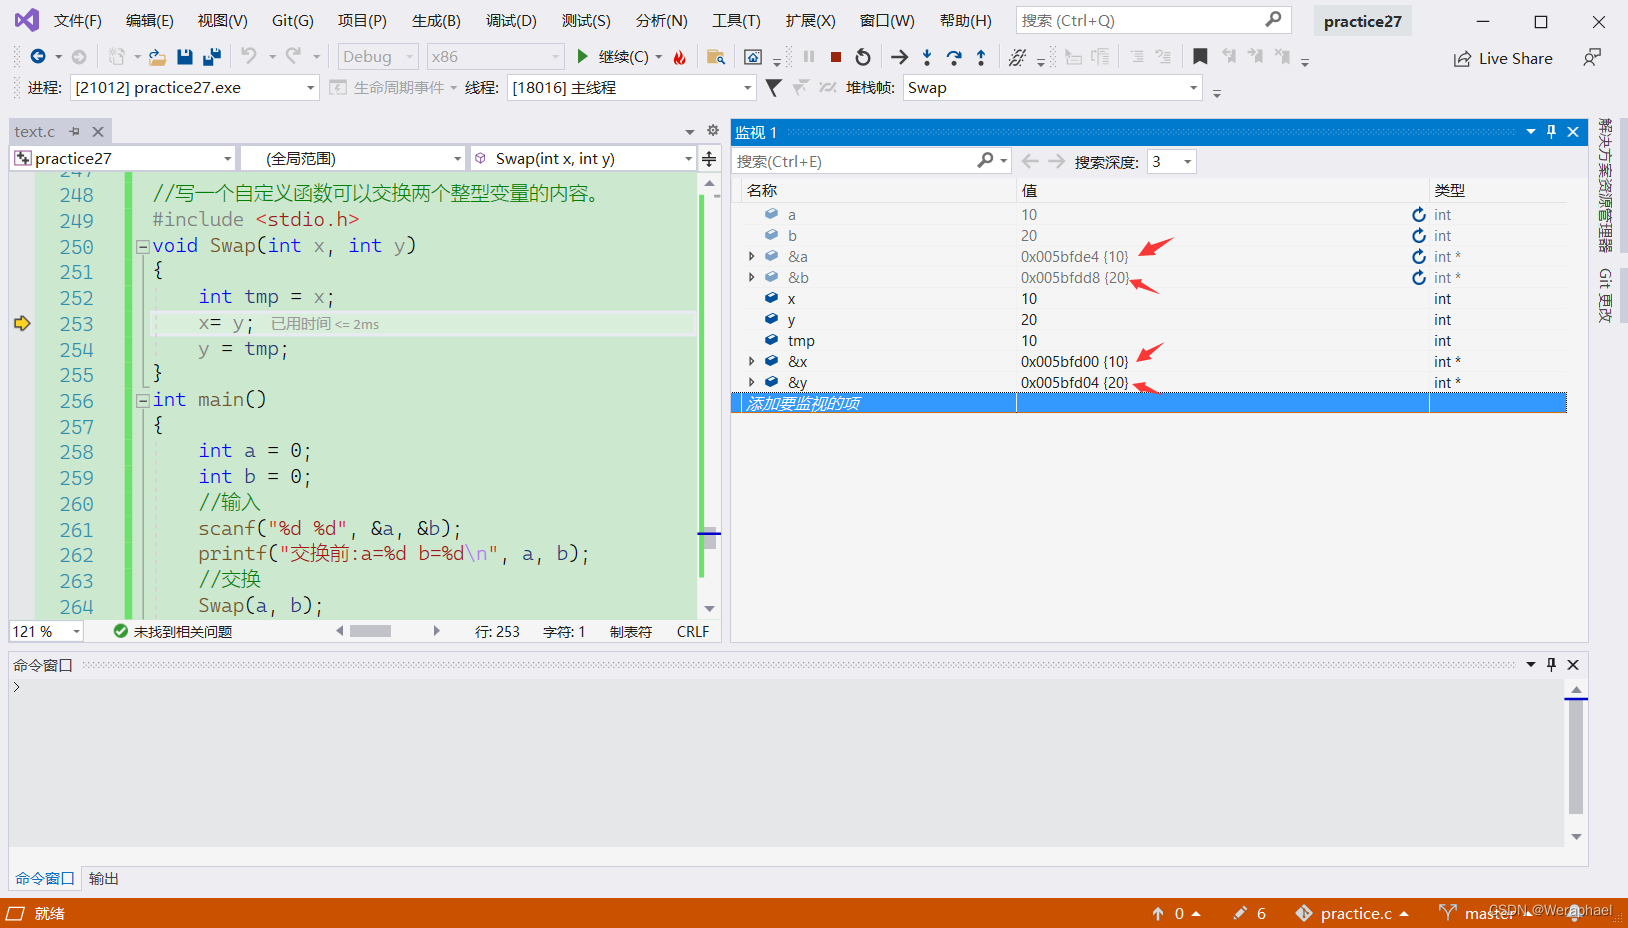Click the Continue (继续) debug button
1628x928 pixels.
coord(612,57)
